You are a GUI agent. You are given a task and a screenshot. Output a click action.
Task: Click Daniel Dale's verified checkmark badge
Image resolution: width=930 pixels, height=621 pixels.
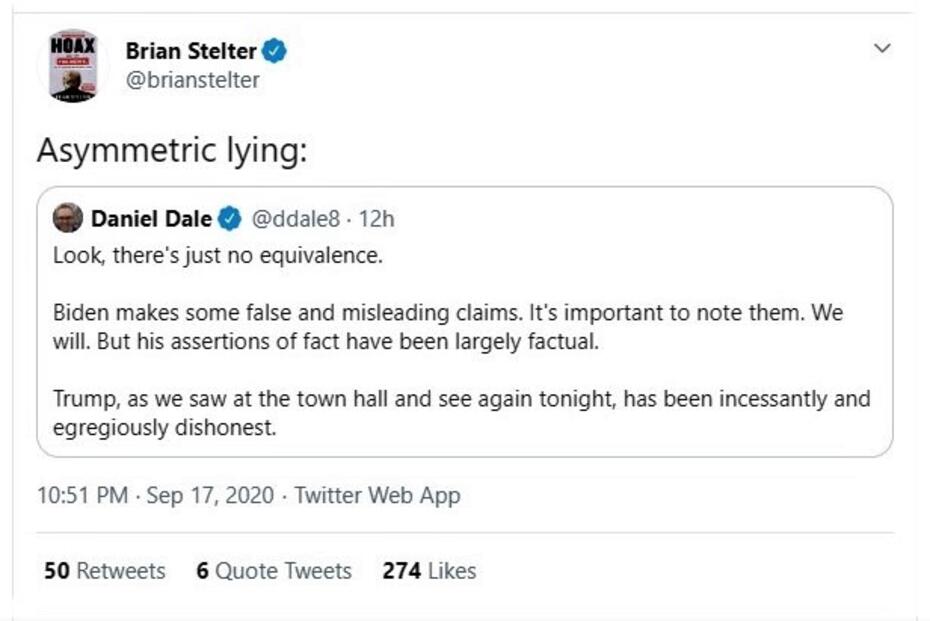(230, 218)
